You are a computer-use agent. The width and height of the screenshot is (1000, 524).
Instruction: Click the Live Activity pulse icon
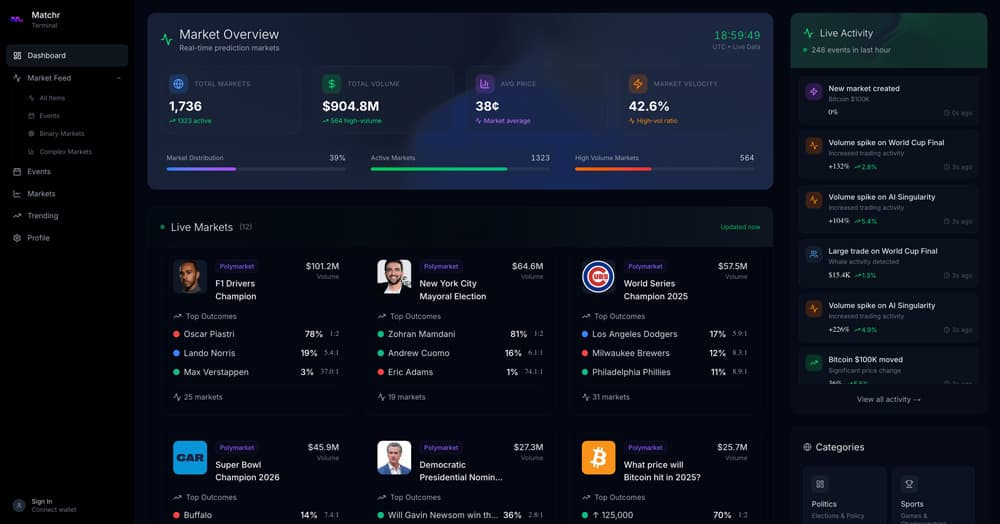pyautogui.click(x=808, y=33)
